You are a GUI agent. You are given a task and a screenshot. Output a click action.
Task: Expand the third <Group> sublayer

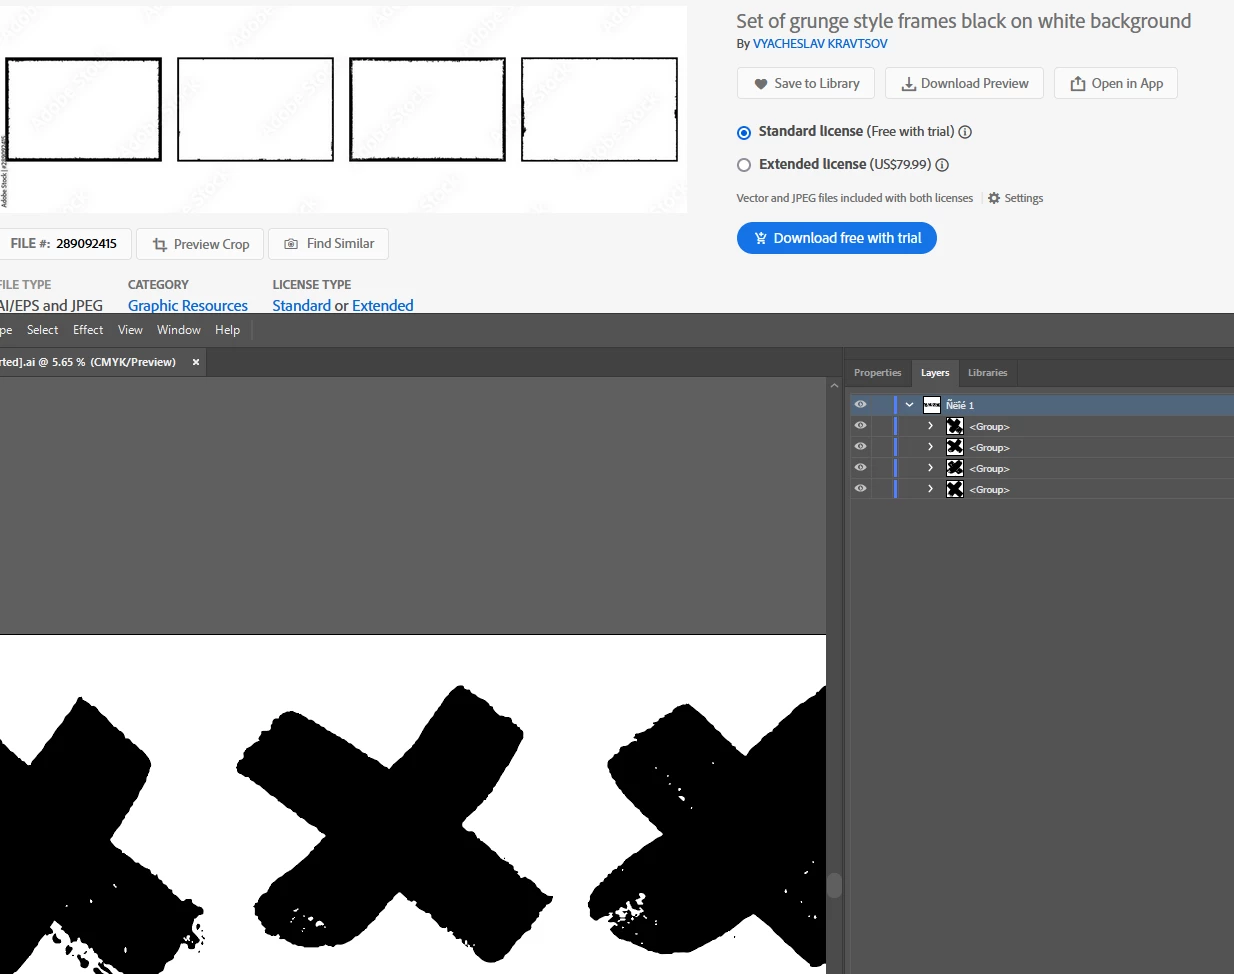coord(930,468)
